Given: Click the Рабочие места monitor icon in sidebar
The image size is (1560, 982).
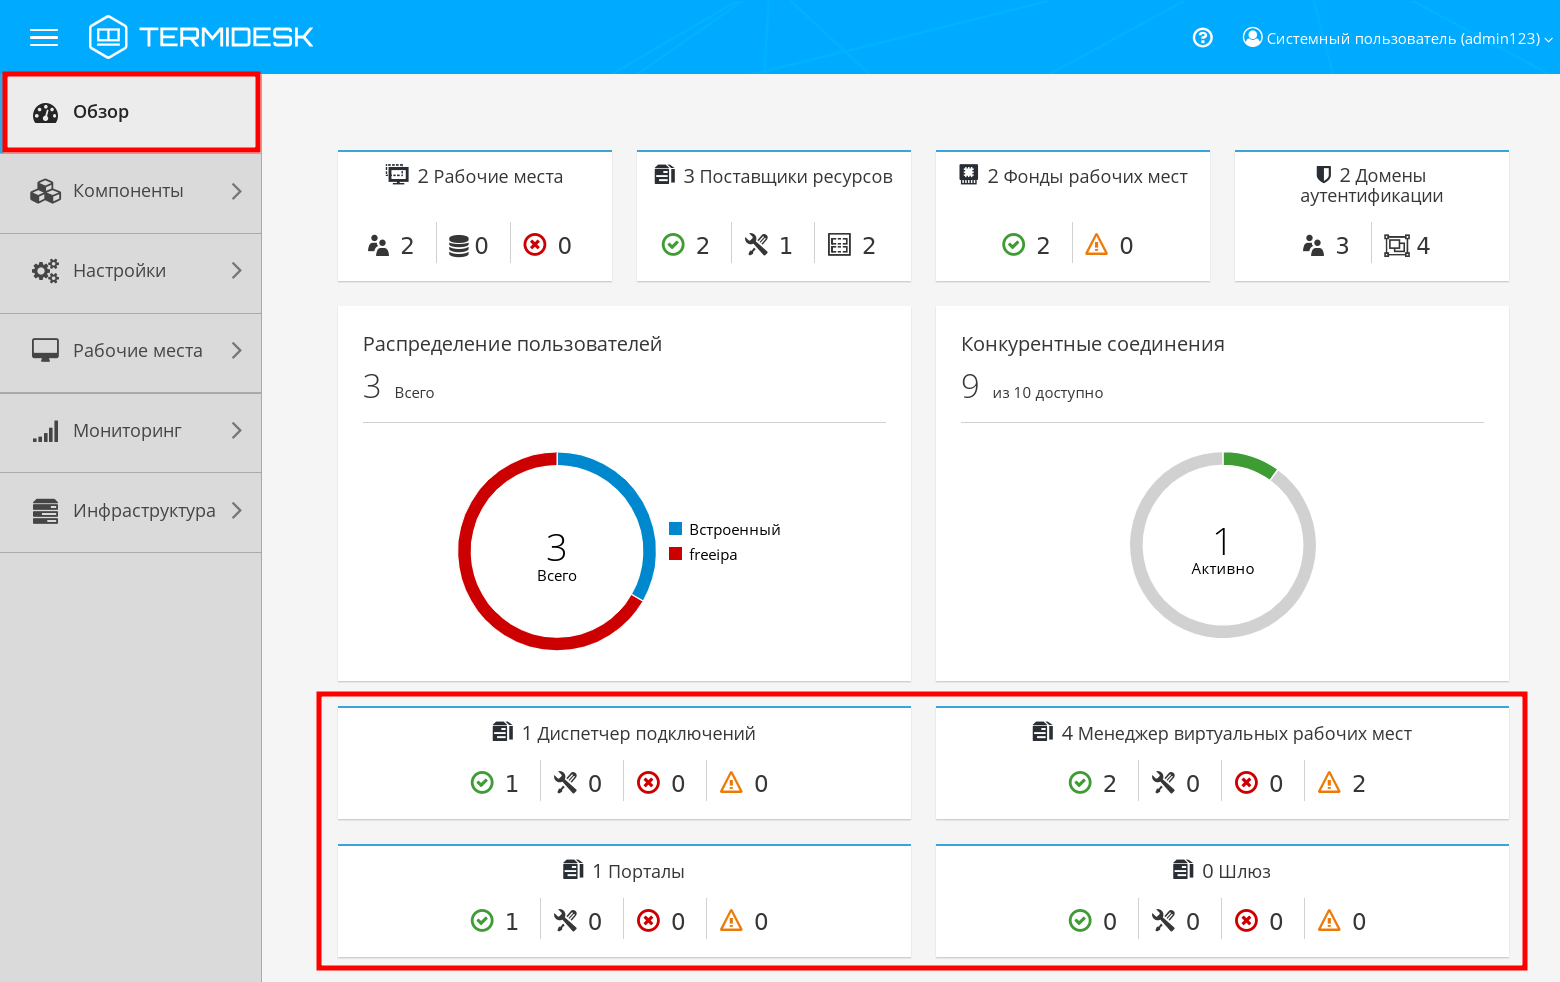Looking at the screenshot, I should pos(45,351).
